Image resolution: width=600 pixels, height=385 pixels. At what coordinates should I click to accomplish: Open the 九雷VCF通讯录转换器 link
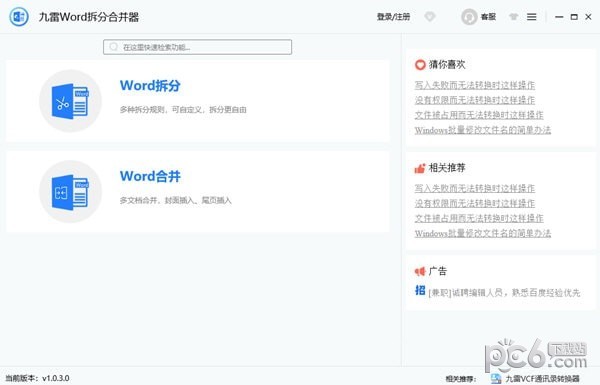(x=543, y=378)
